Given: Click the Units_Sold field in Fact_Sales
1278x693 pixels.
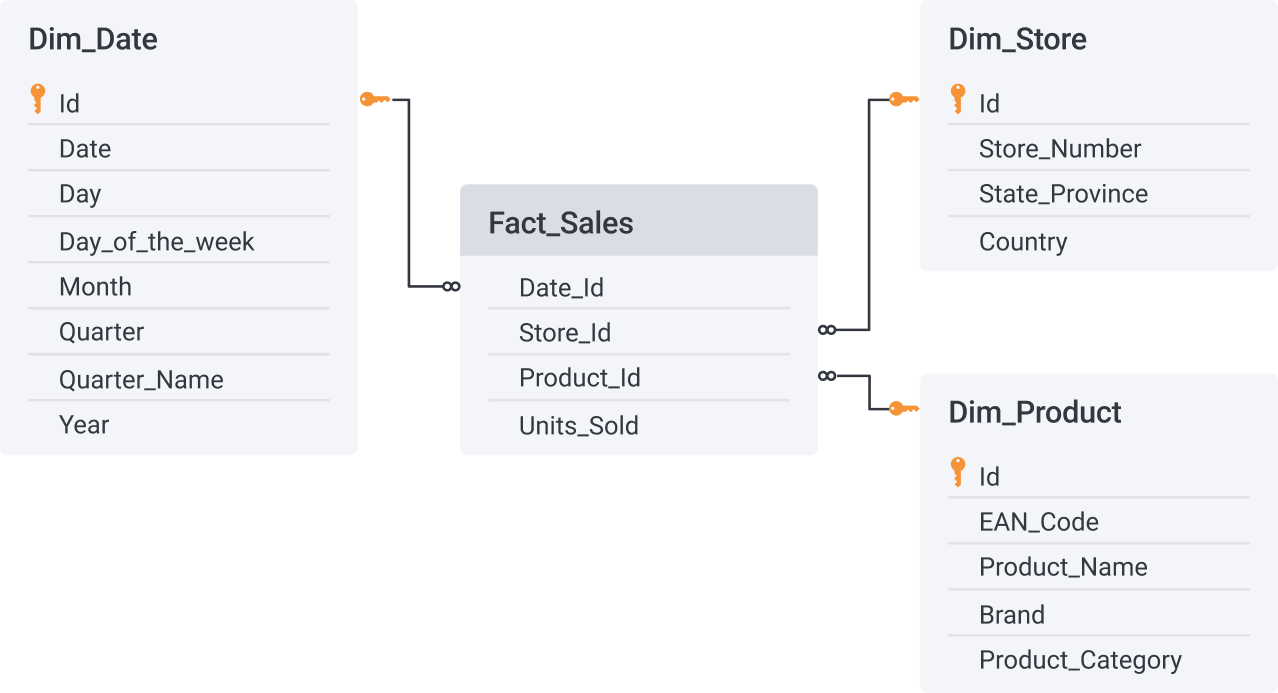Looking at the screenshot, I should [x=578, y=426].
